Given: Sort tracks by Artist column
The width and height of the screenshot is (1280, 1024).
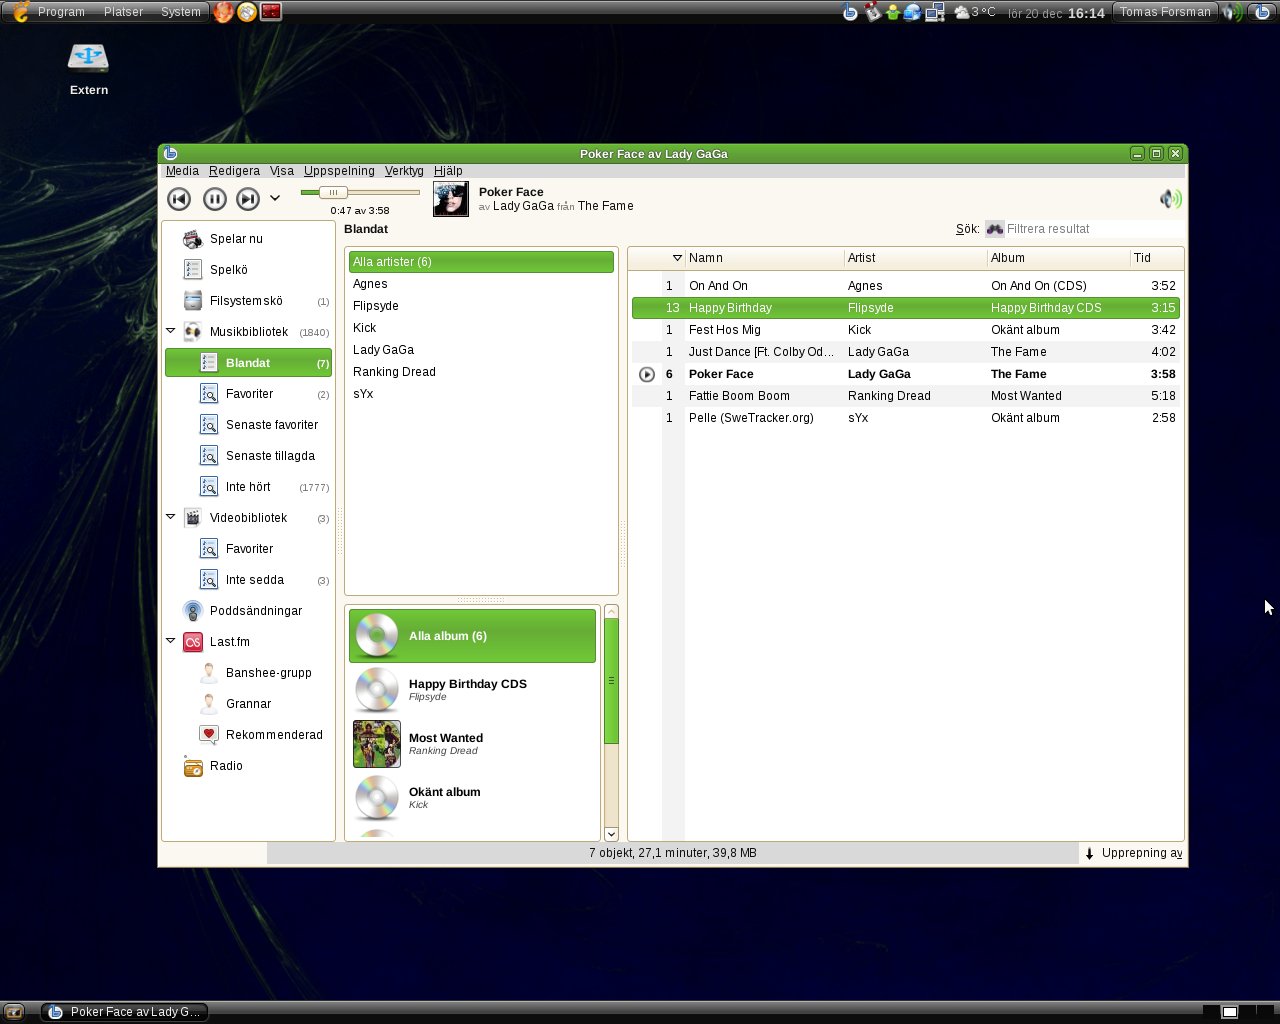Looking at the screenshot, I should [x=915, y=258].
